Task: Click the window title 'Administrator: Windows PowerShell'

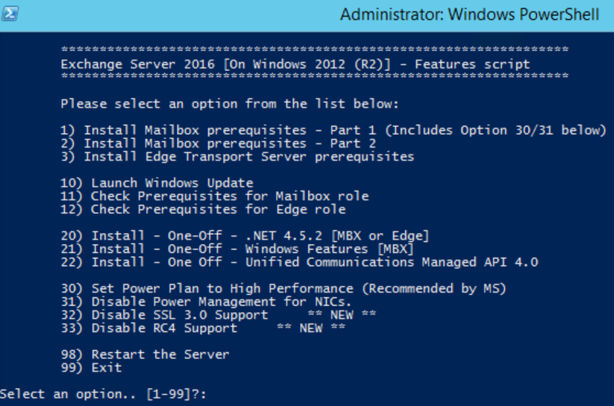Action: point(476,15)
